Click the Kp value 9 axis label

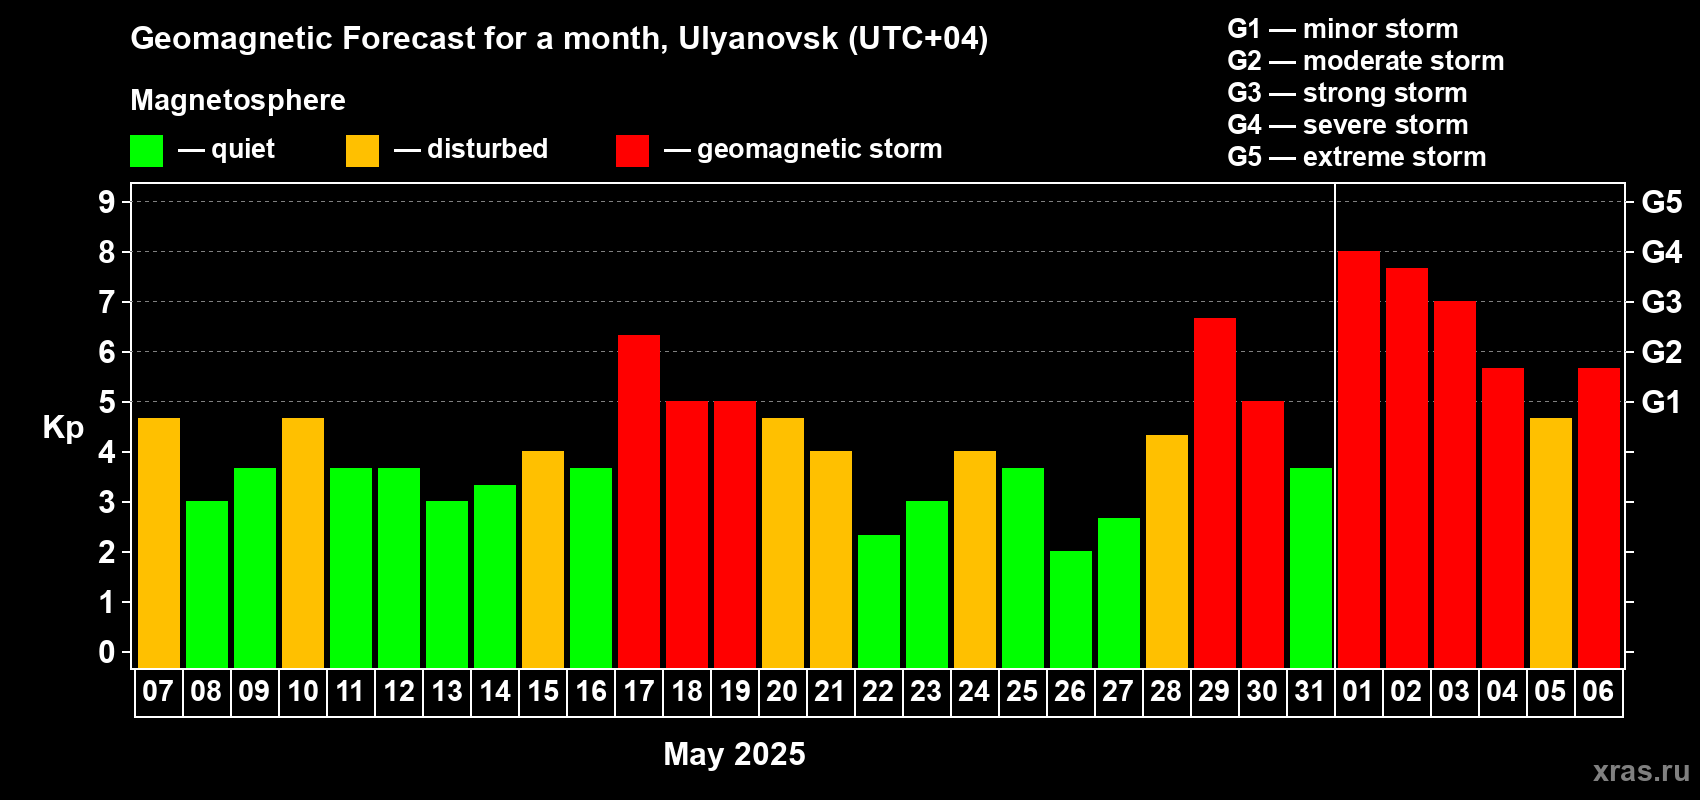[107, 202]
